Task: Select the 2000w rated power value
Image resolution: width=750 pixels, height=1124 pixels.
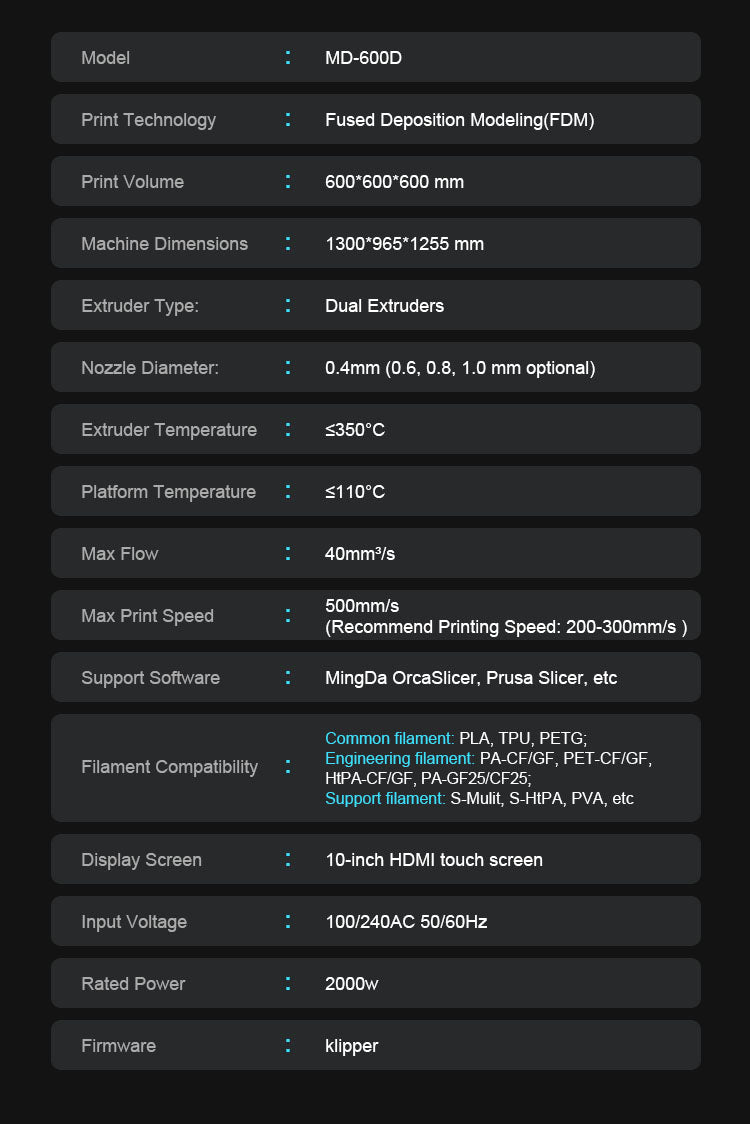Action: click(x=351, y=984)
